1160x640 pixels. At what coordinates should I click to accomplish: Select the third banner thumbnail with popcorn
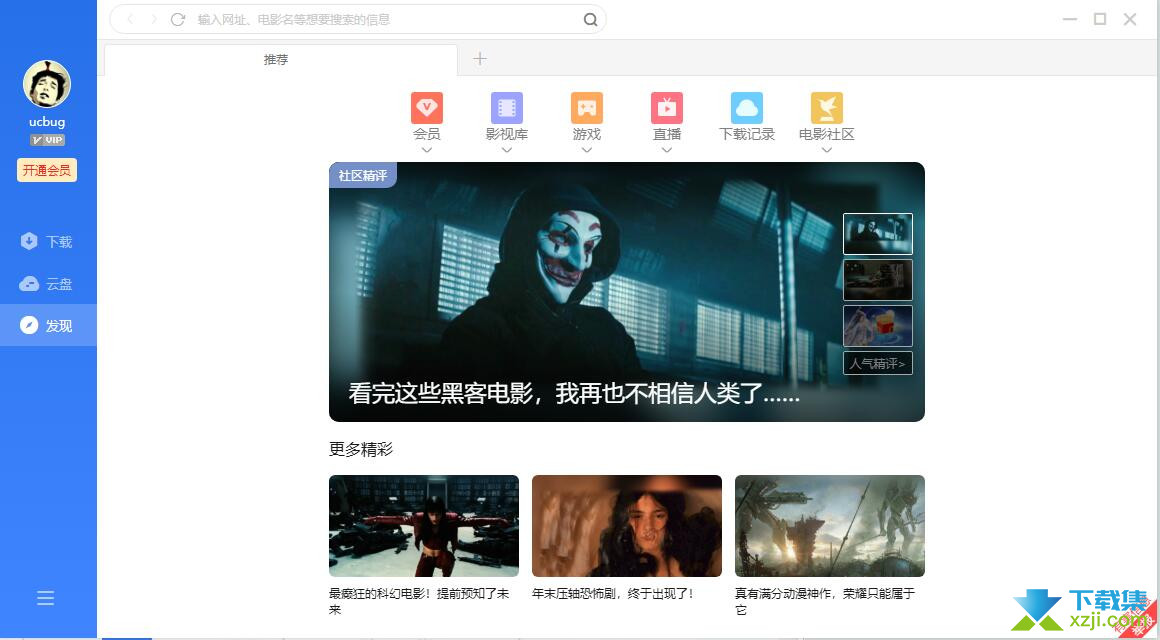[877, 326]
